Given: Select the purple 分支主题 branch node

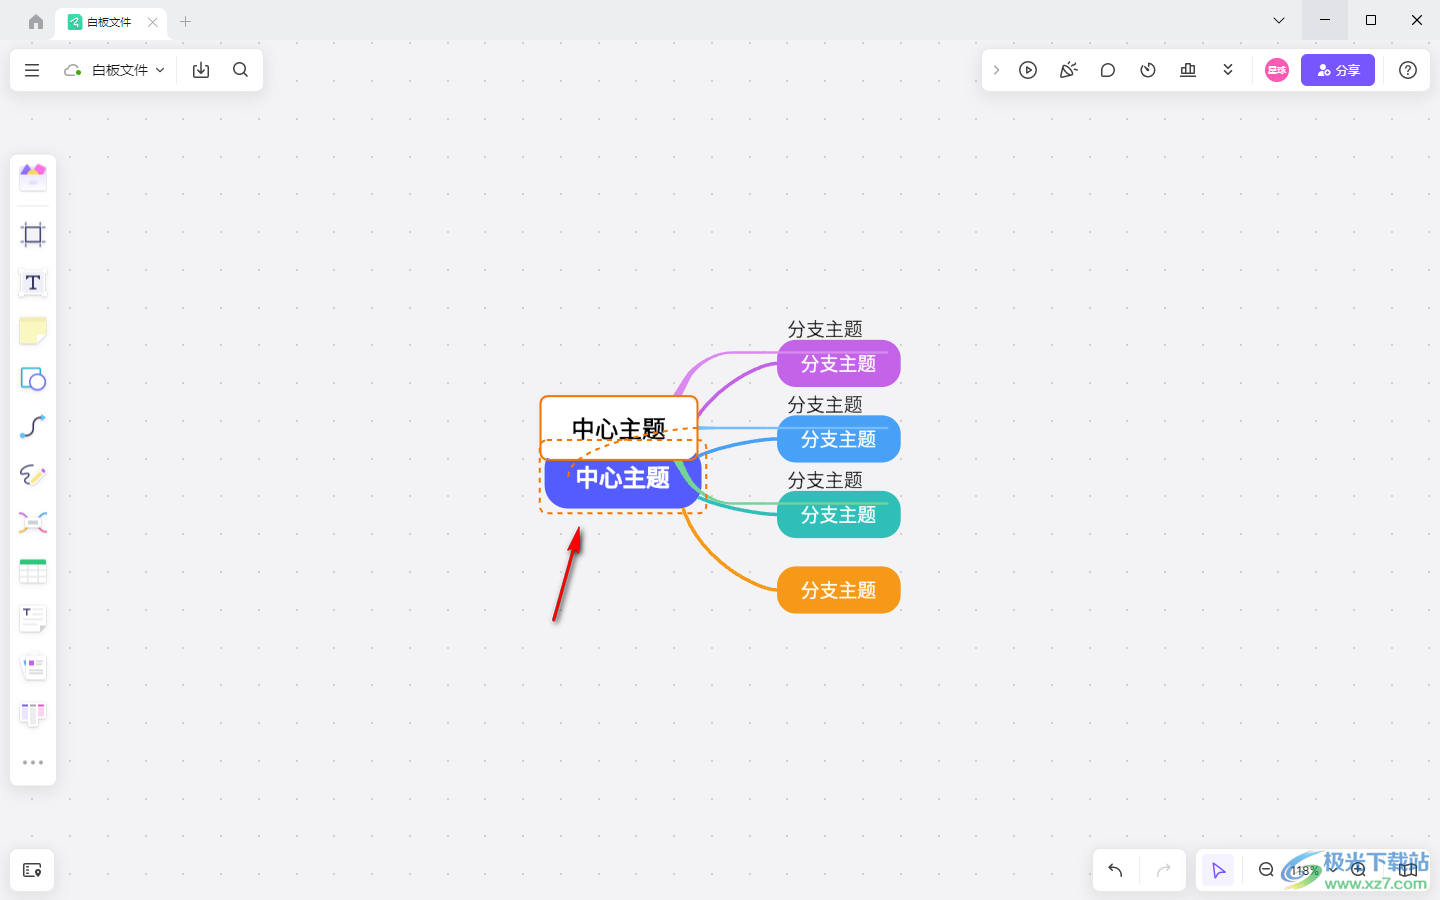Looking at the screenshot, I should (x=839, y=364).
